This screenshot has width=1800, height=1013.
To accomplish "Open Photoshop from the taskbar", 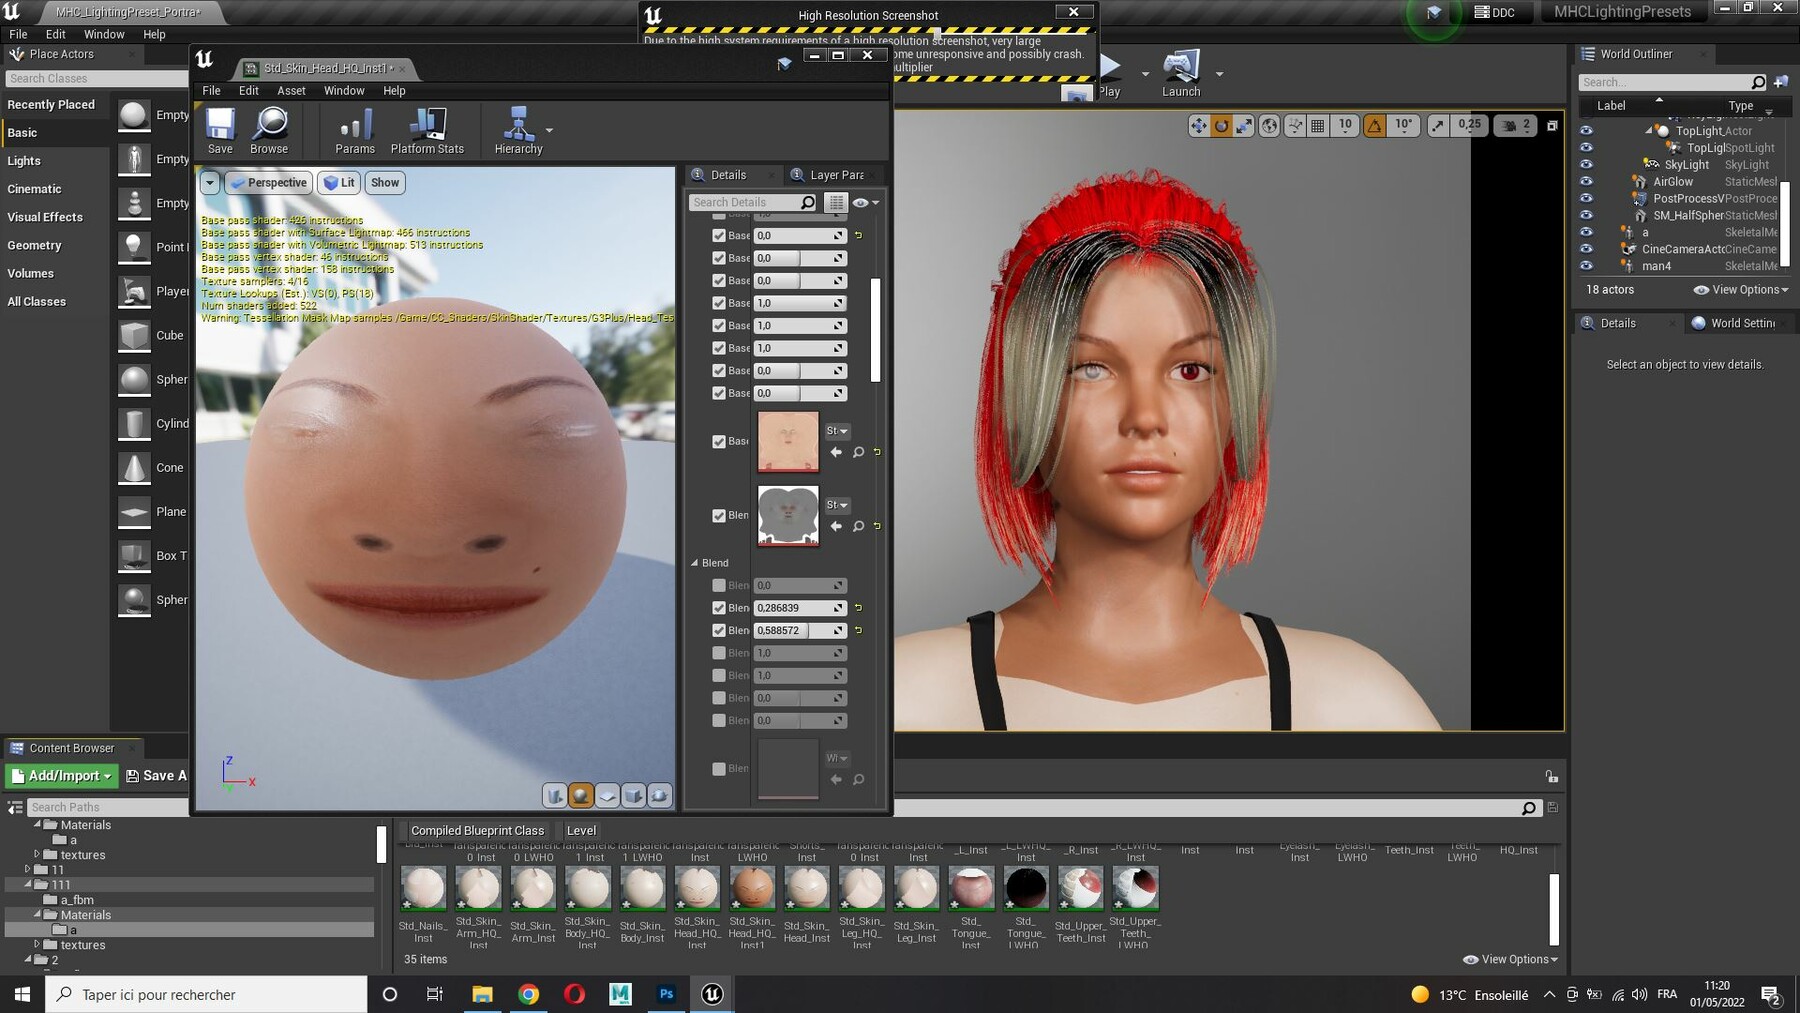I will click(666, 994).
